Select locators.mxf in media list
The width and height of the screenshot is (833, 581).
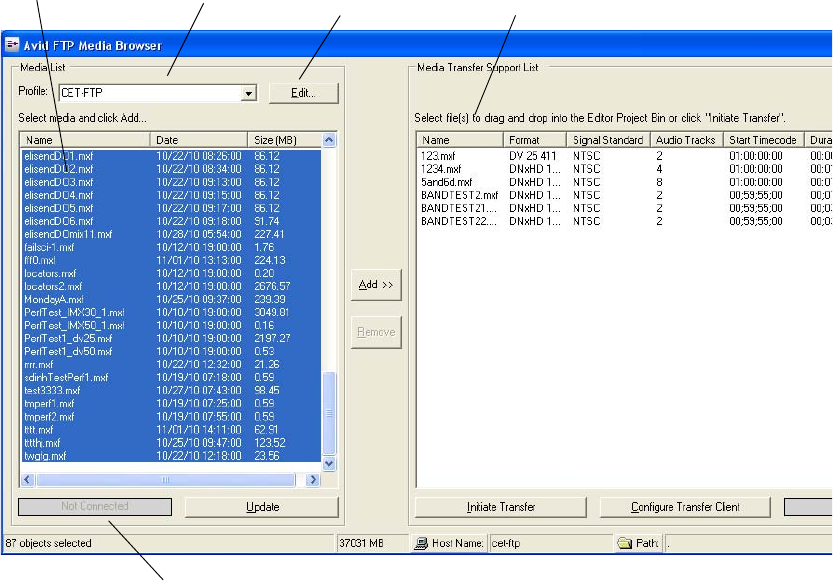[x=171, y=274]
